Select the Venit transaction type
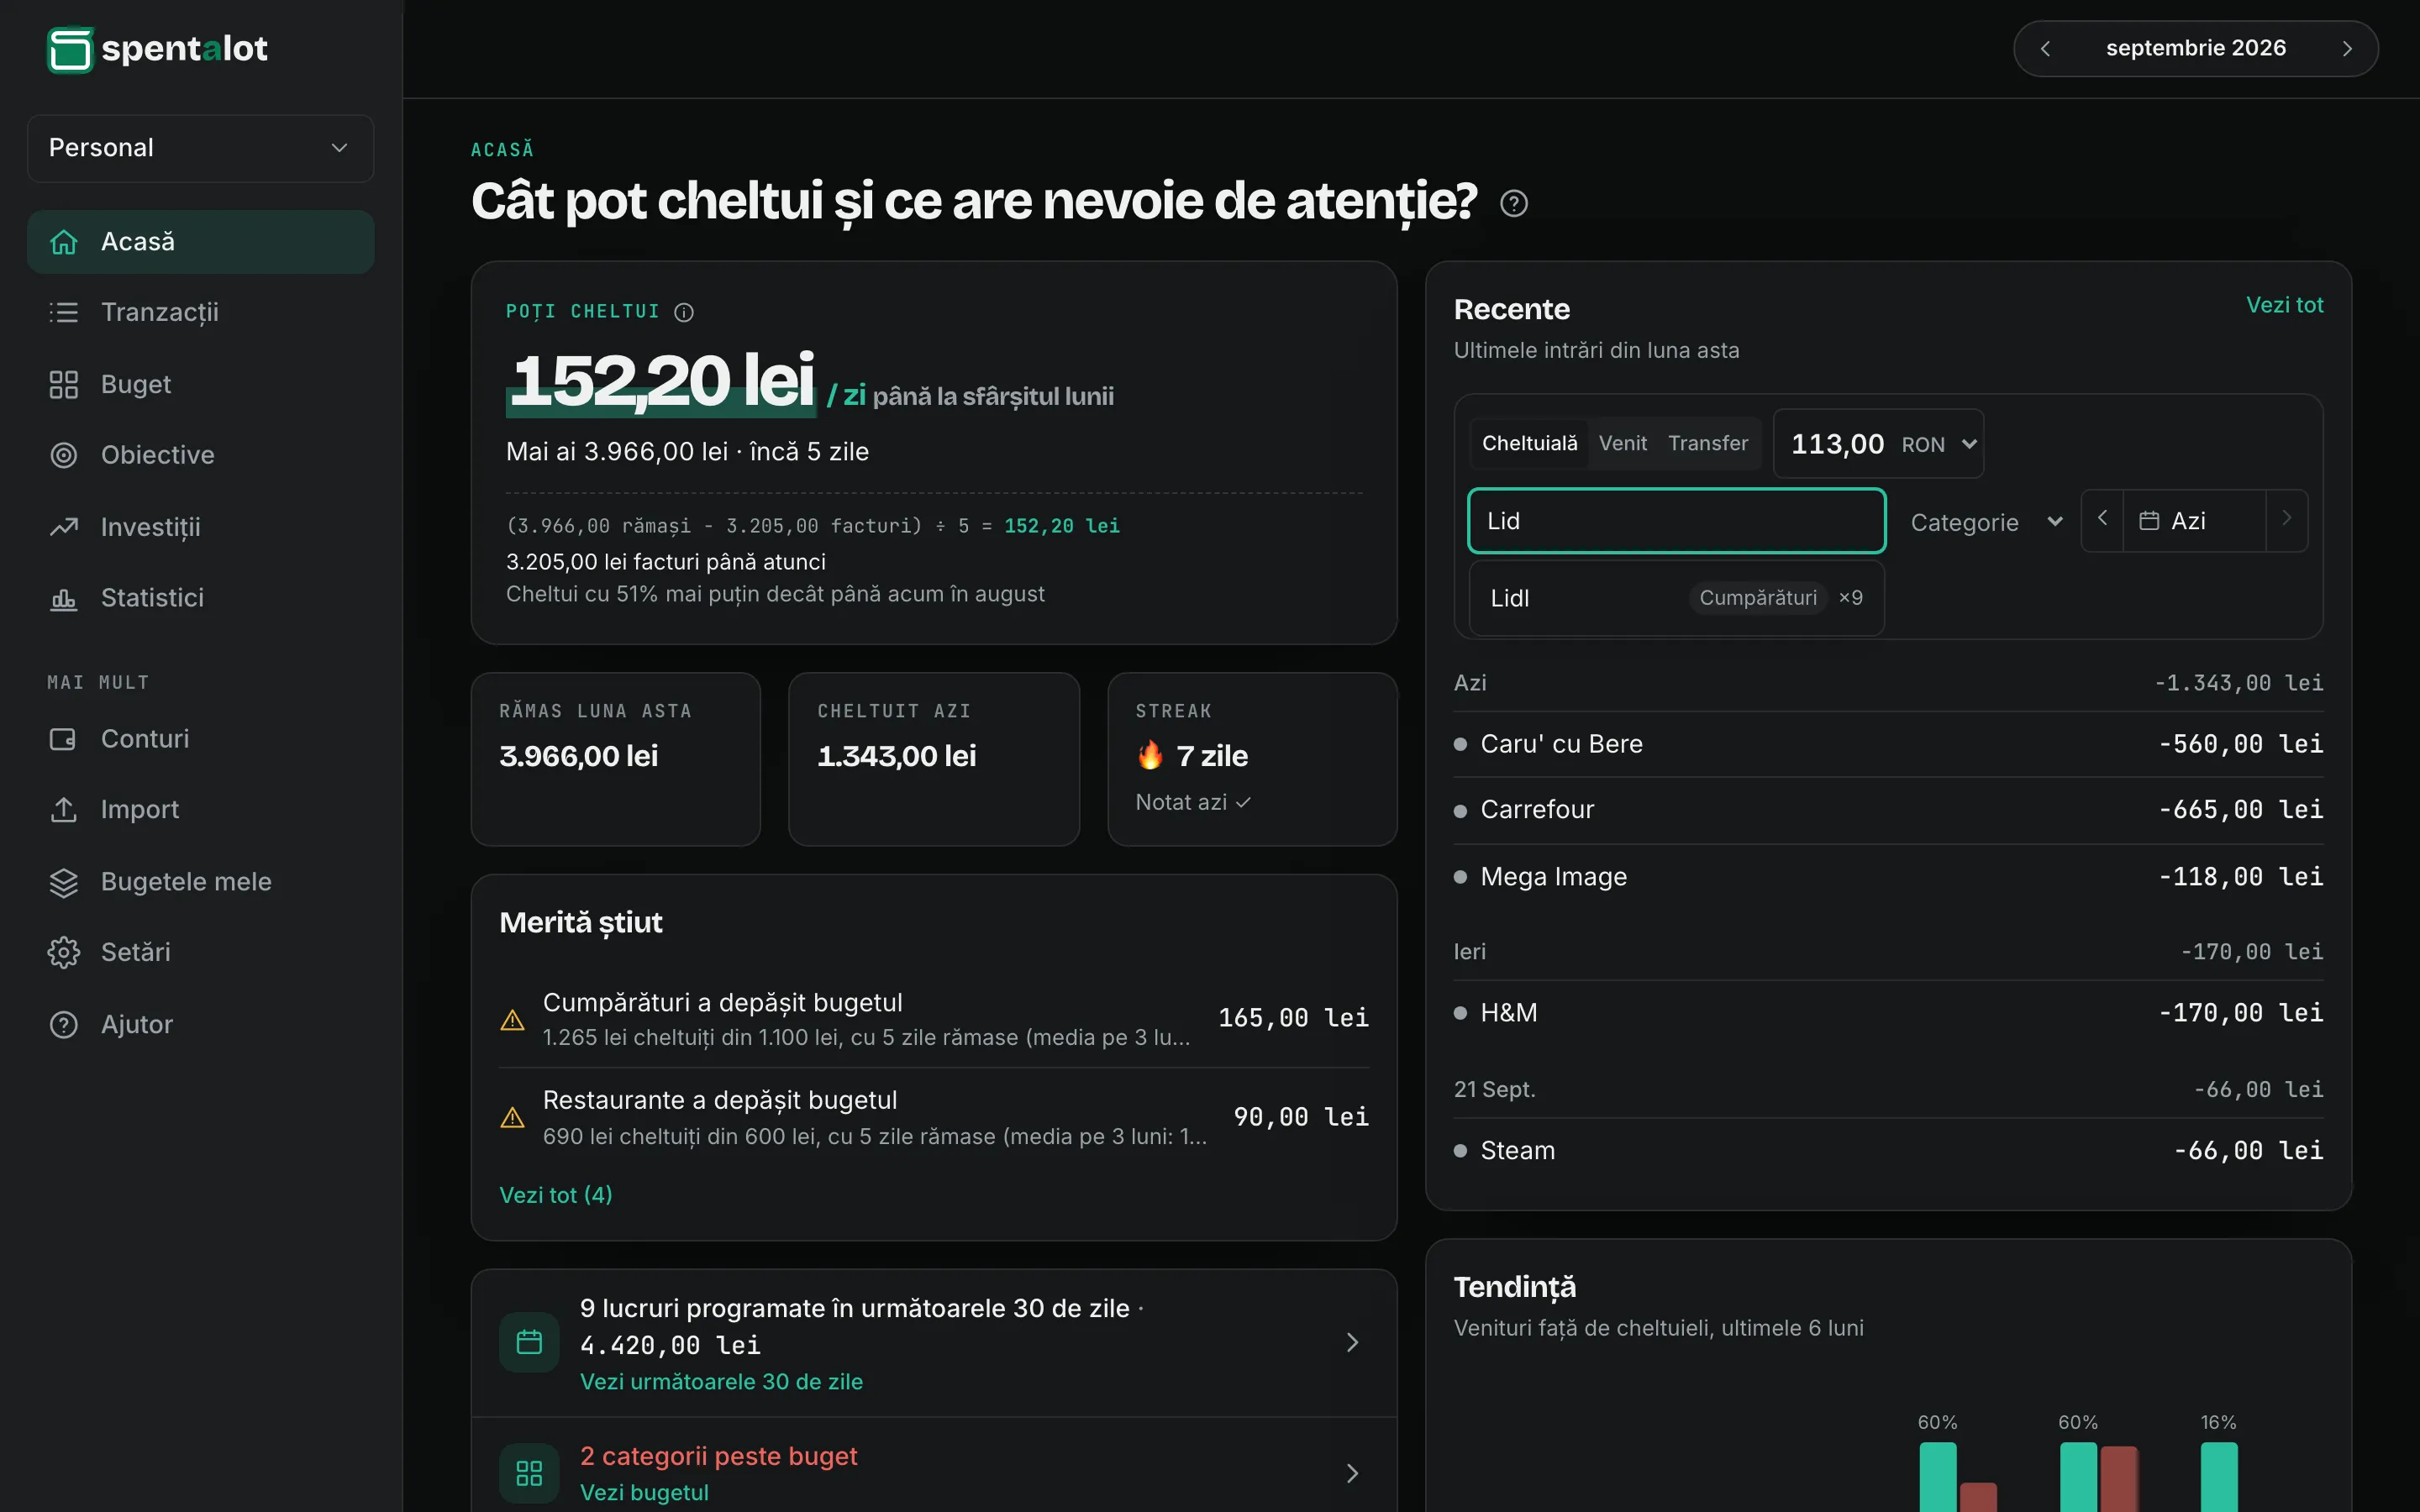The width and height of the screenshot is (2420, 1512). coord(1622,443)
